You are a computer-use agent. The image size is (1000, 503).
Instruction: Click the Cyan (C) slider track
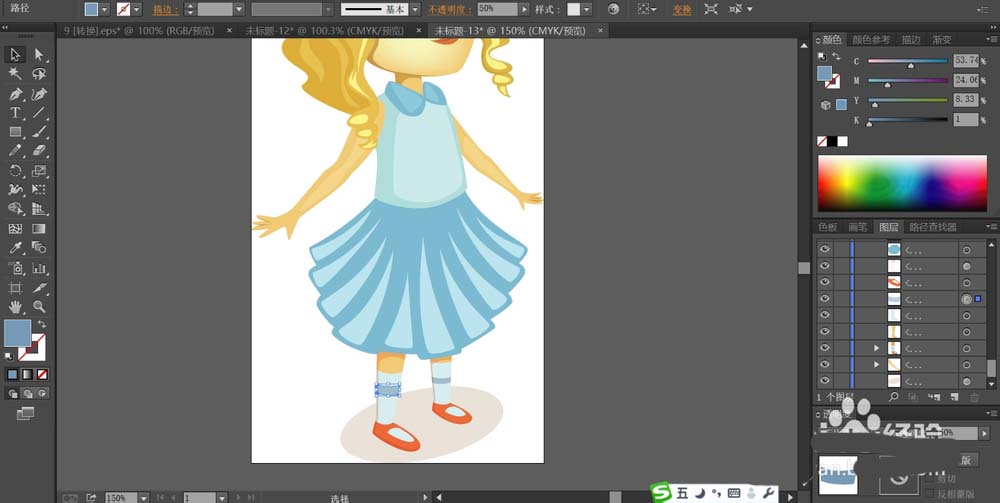[908, 61]
